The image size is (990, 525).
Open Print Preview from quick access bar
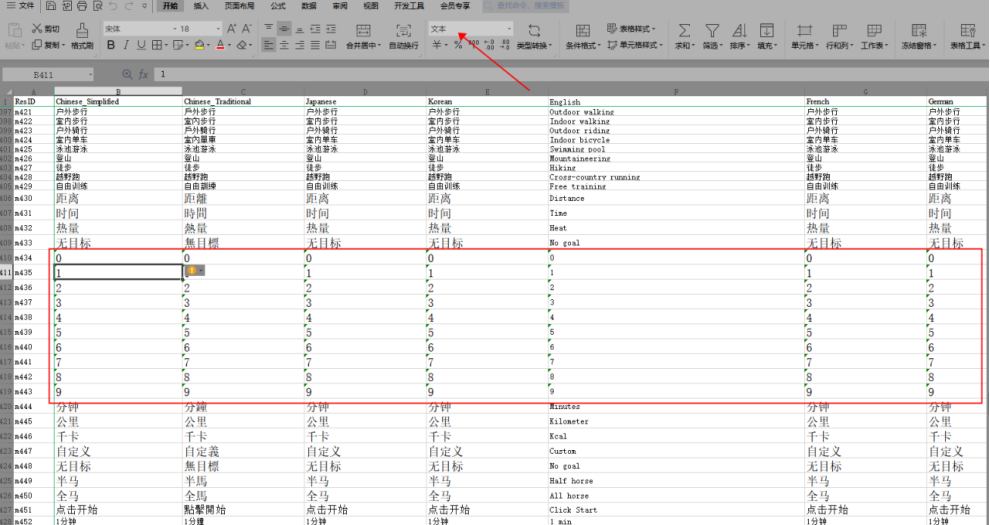(x=97, y=6)
